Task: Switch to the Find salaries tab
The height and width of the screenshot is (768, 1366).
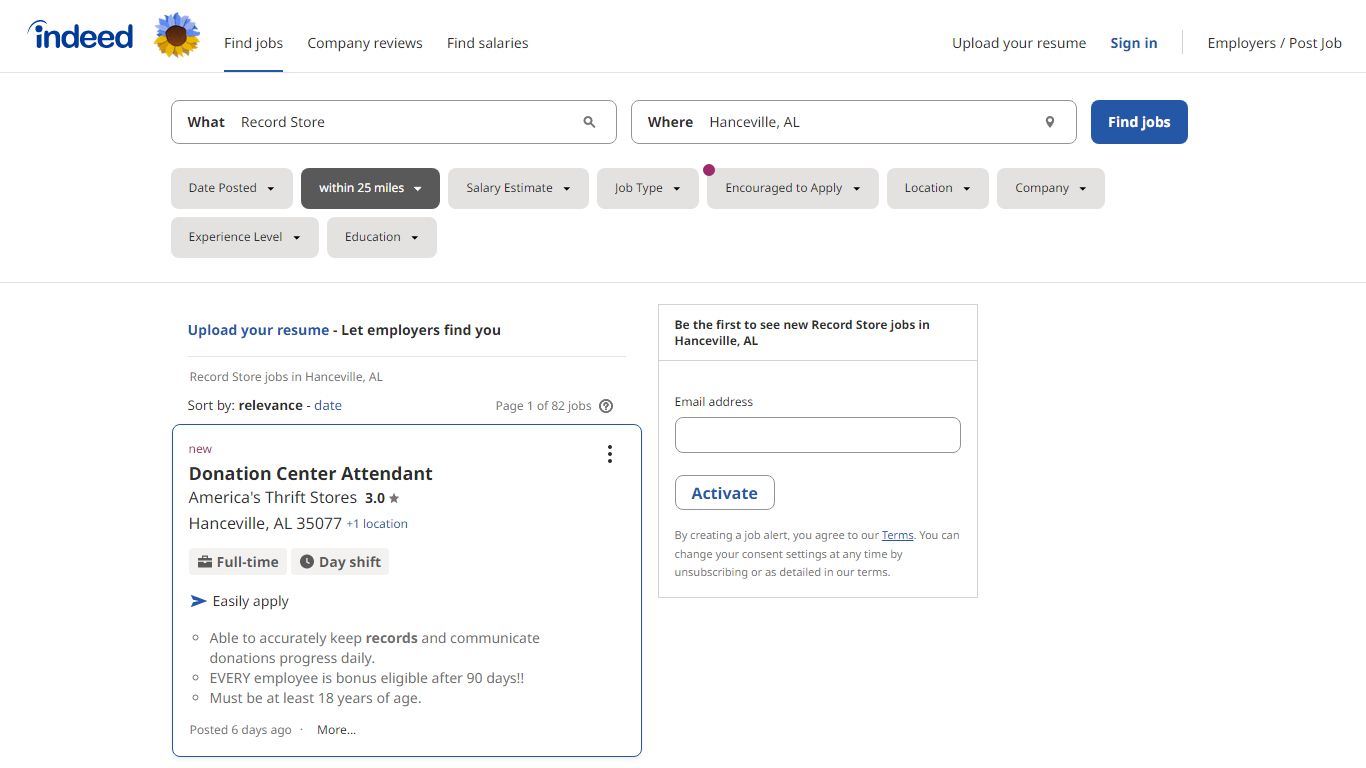Action: 488,43
